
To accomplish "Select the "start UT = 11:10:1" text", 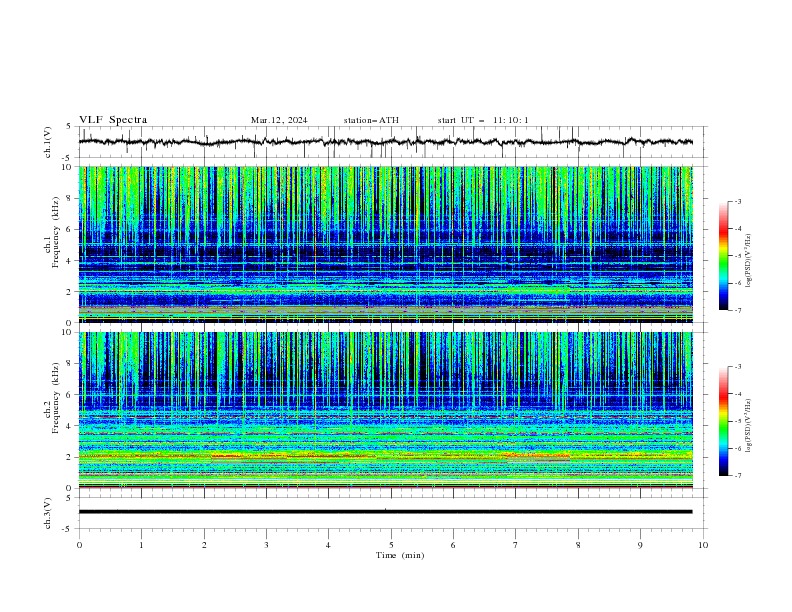I will 483,120.
